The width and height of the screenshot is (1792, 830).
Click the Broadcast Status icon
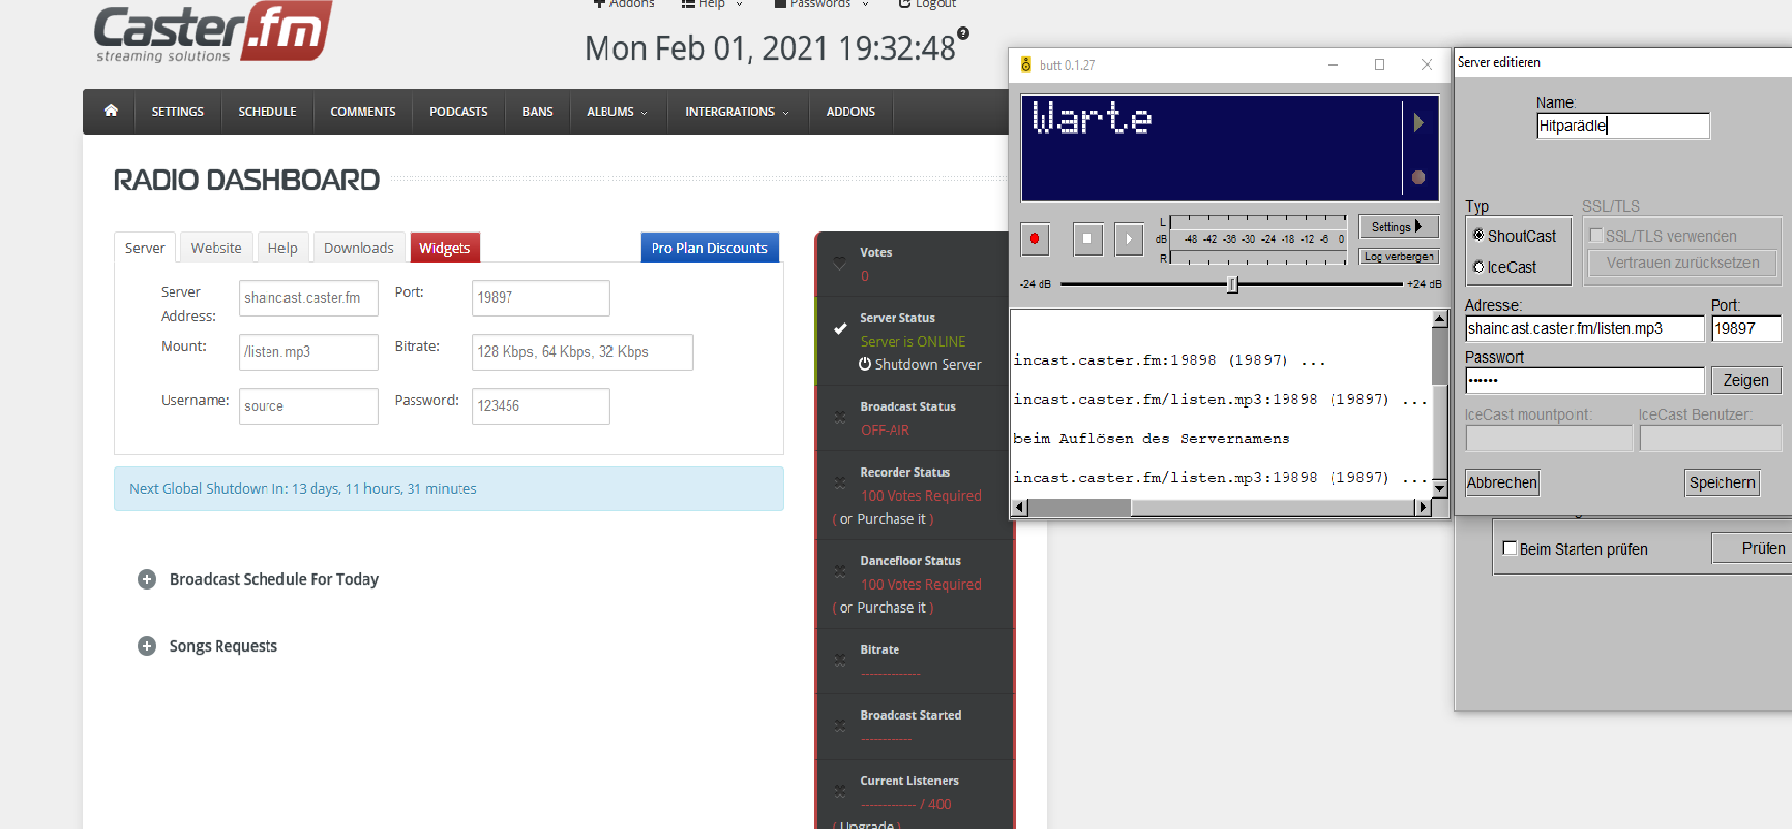[x=840, y=418]
